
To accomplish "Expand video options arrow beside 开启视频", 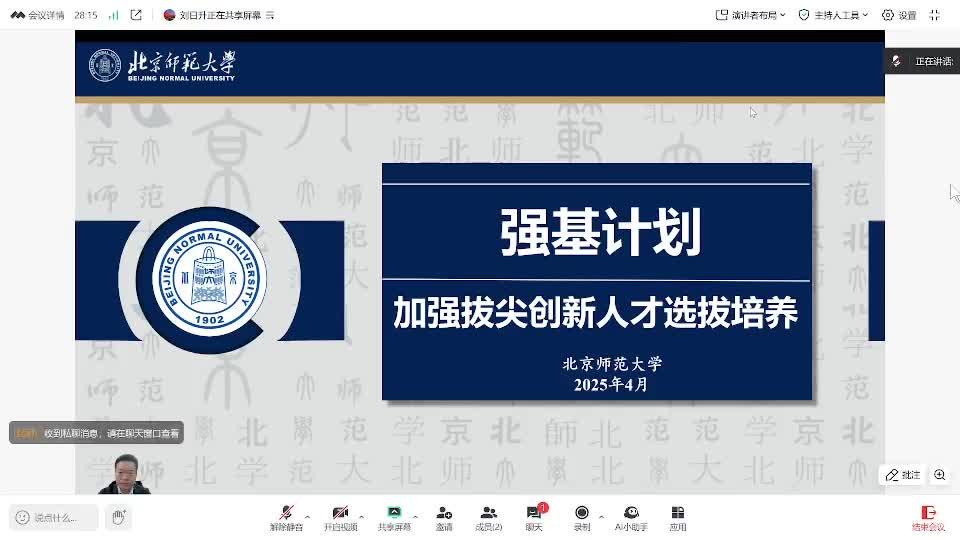I will point(361,517).
